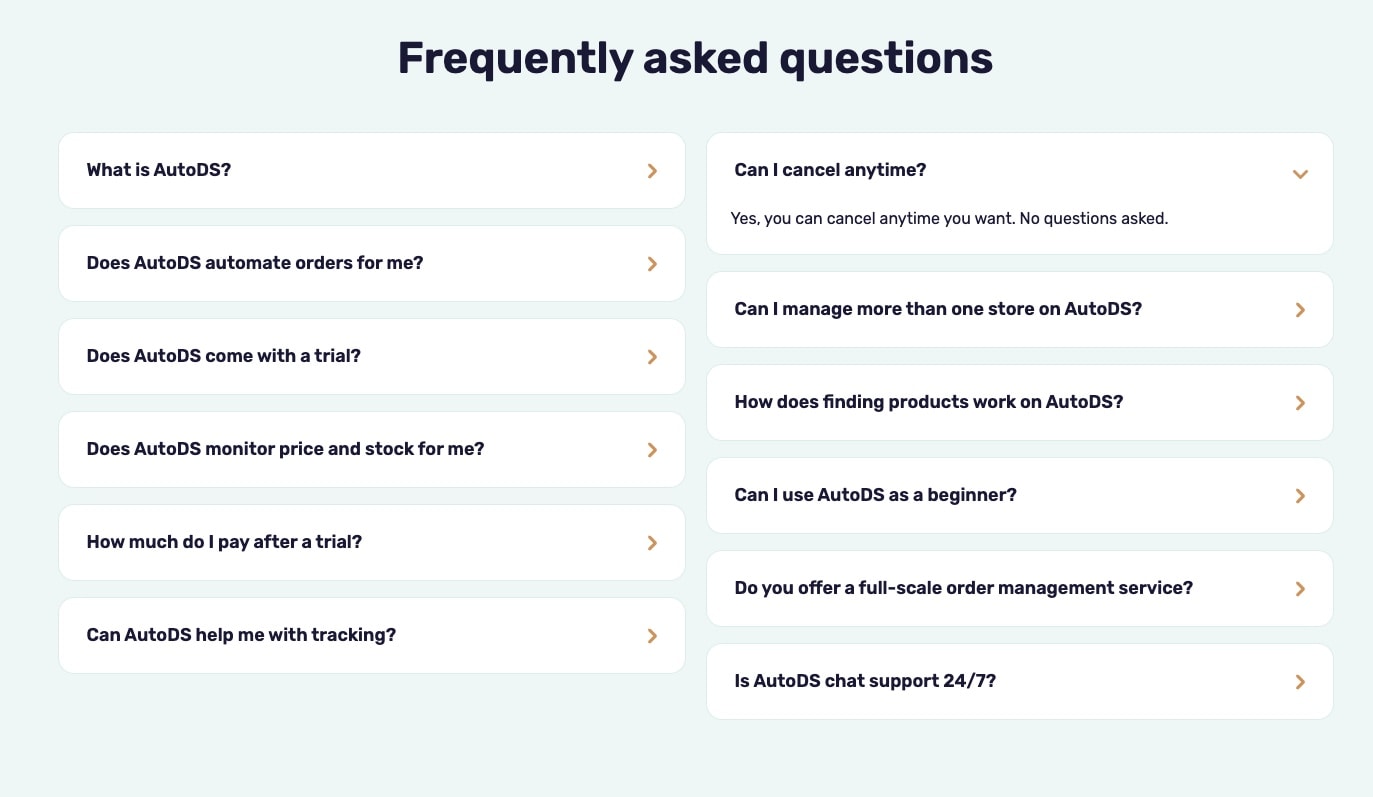The image size is (1373, 797).
Task: Click the arrow next to the trial question
Action: pyautogui.click(x=652, y=357)
